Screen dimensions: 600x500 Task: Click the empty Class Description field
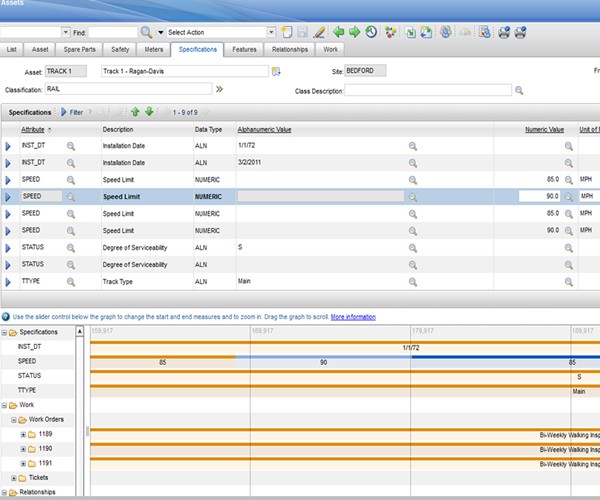[428, 90]
